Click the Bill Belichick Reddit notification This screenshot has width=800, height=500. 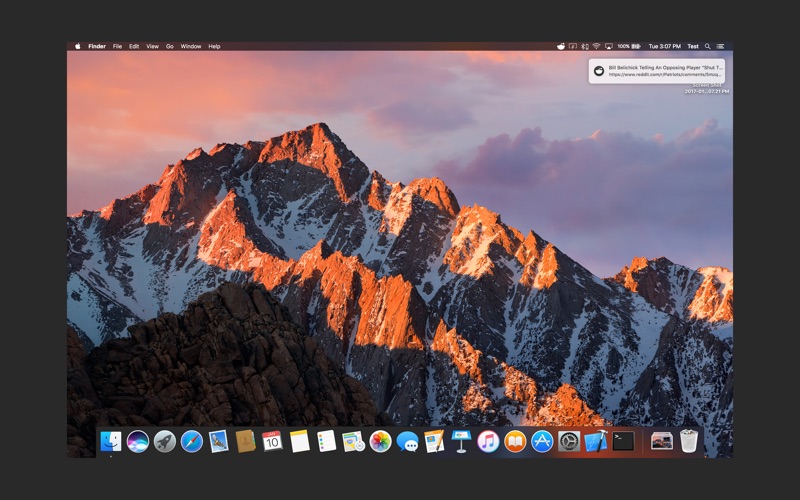pos(656,71)
